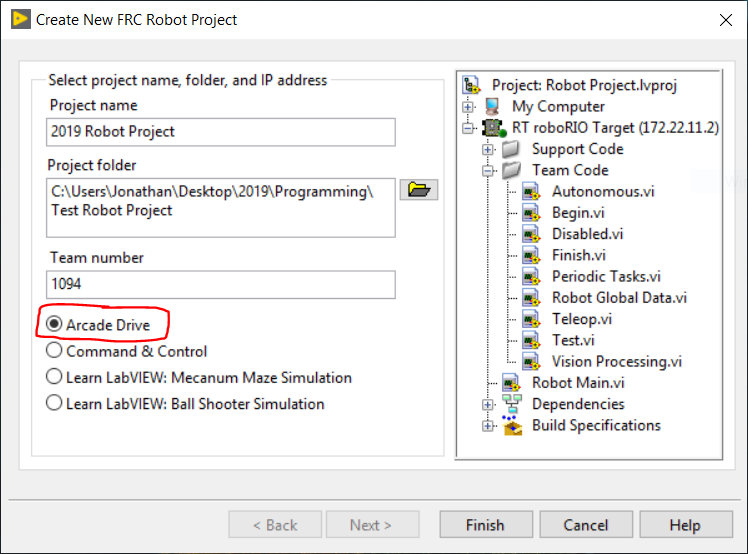748x554 pixels.
Task: Select 'Test.vi' text in tree
Action: pos(573,340)
